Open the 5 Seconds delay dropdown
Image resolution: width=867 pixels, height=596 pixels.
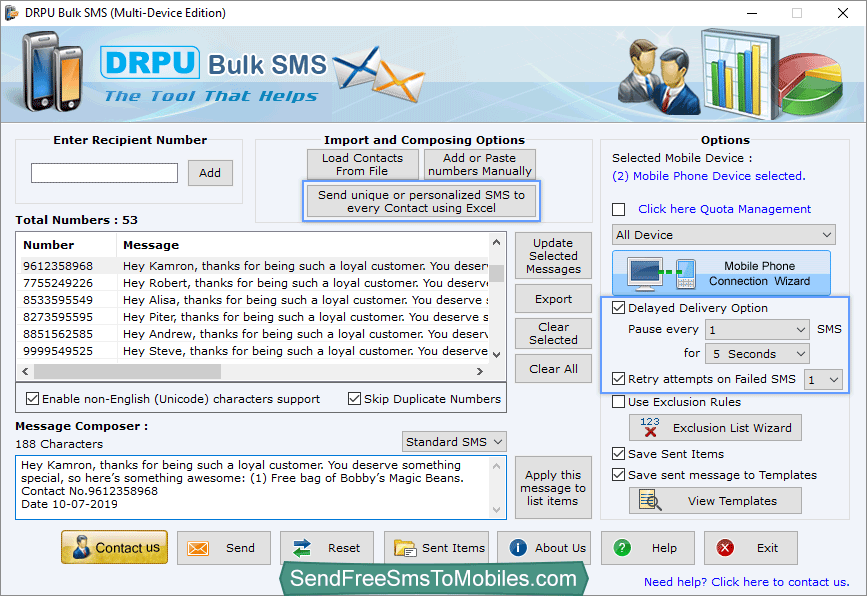(x=757, y=354)
